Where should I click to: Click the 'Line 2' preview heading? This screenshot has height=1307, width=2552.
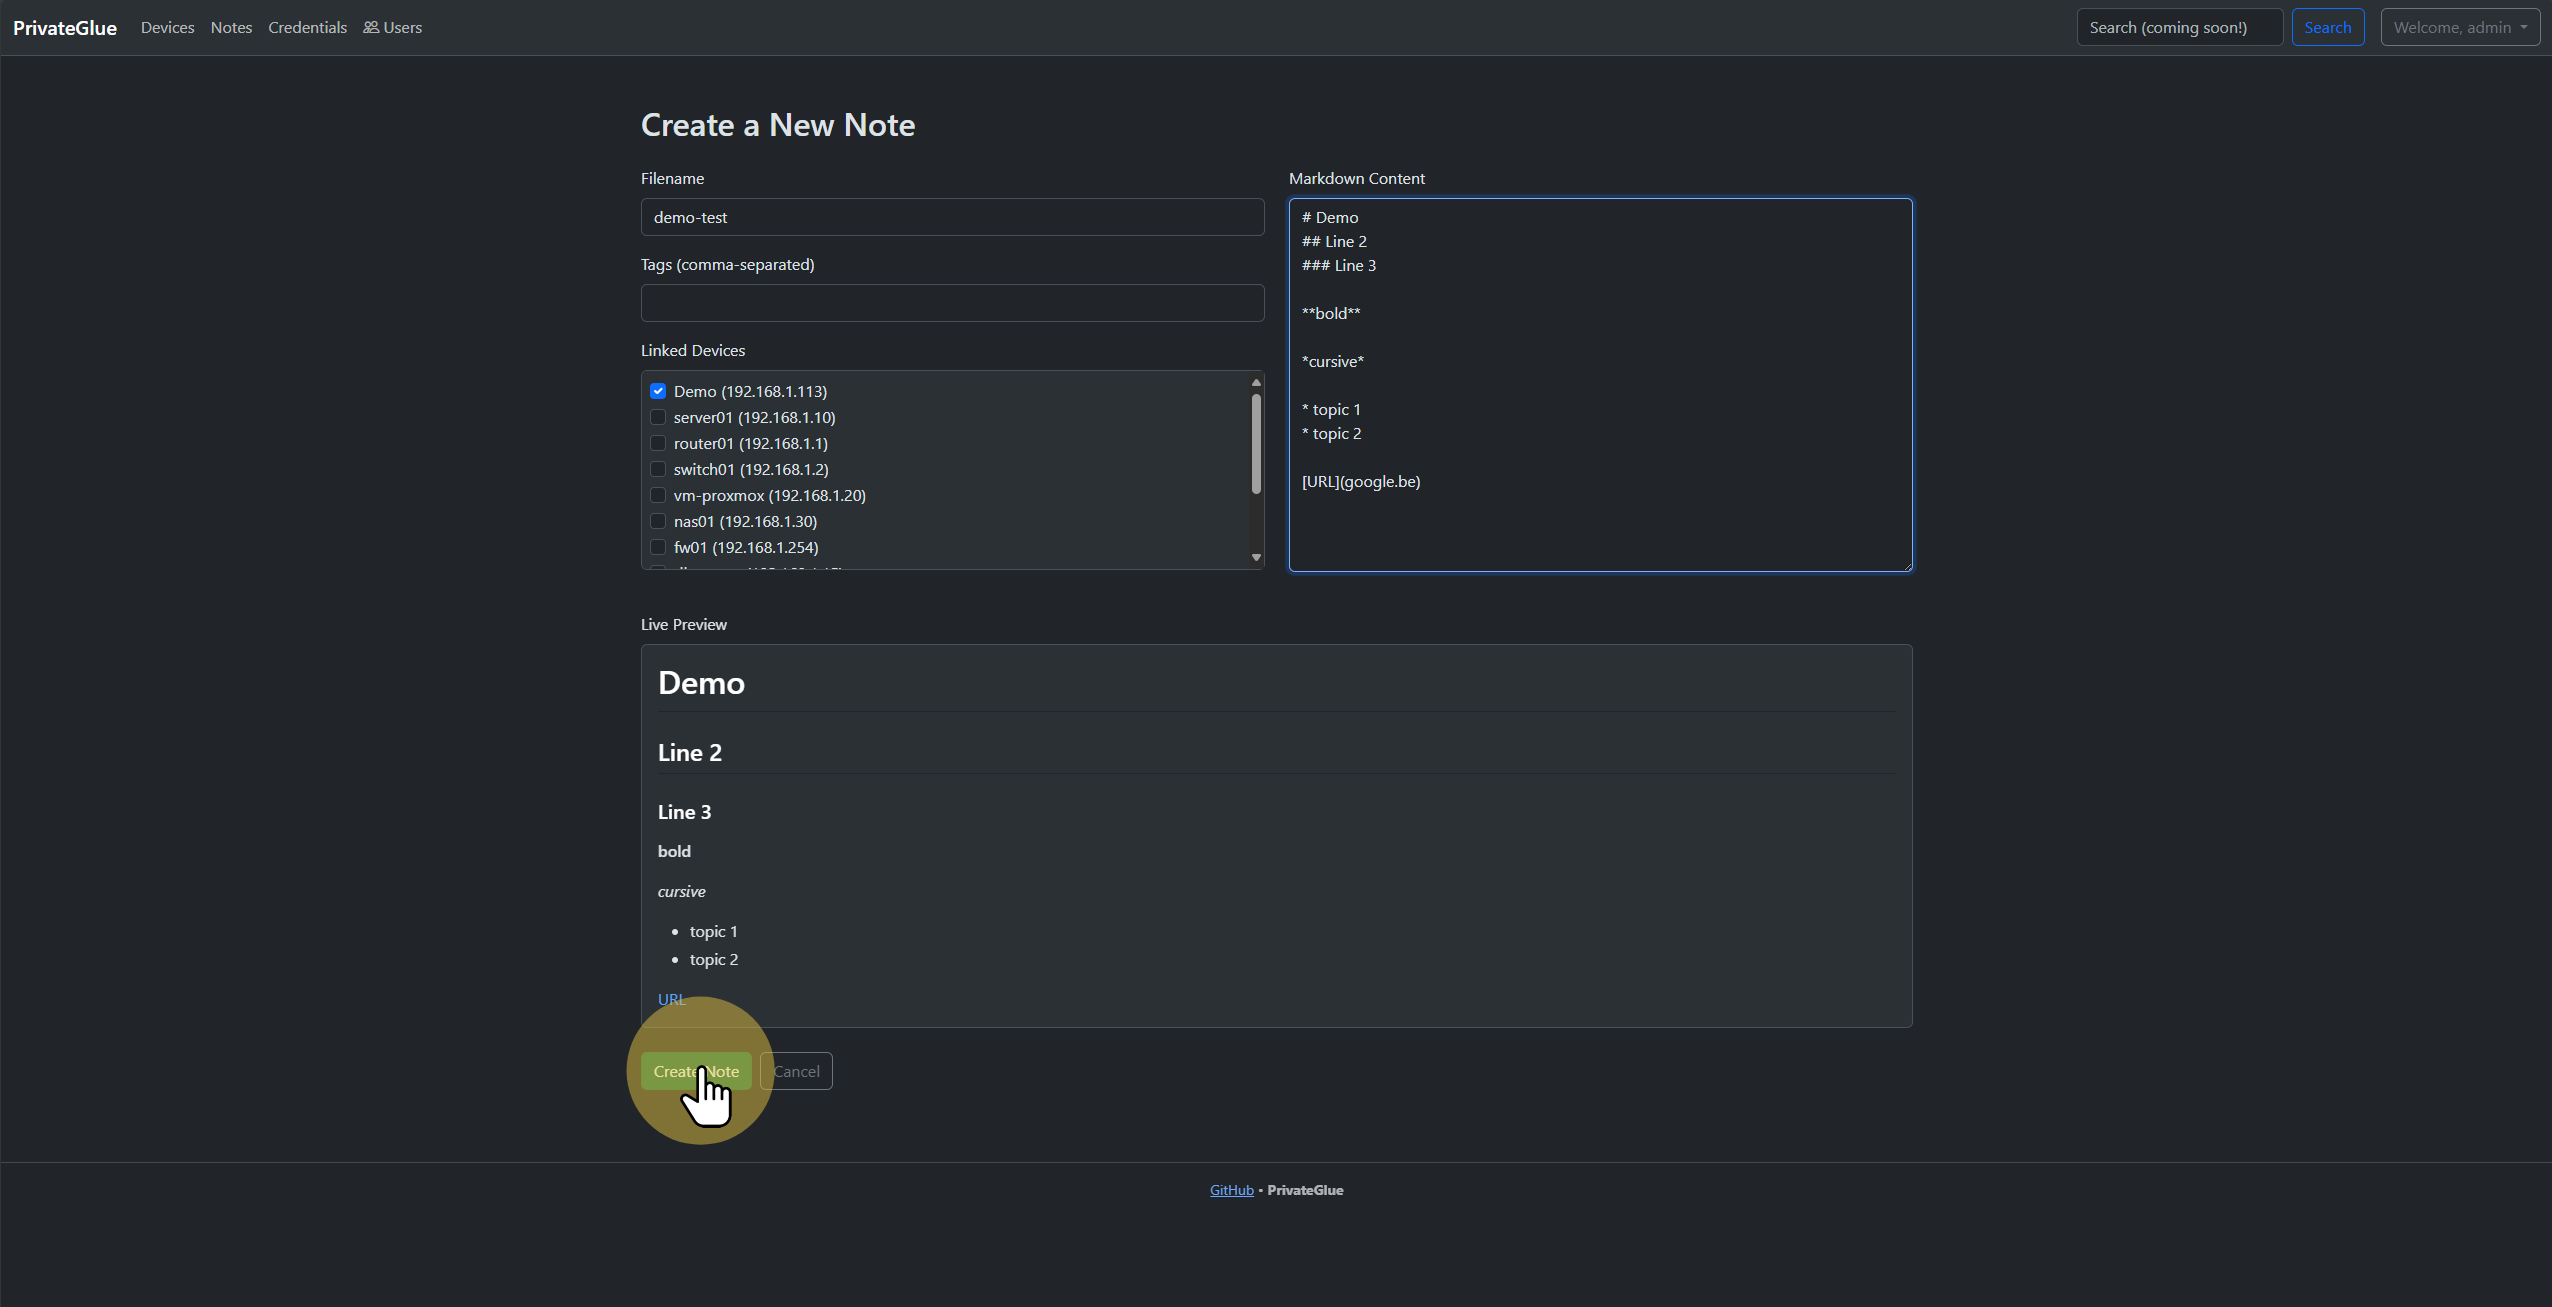point(690,753)
